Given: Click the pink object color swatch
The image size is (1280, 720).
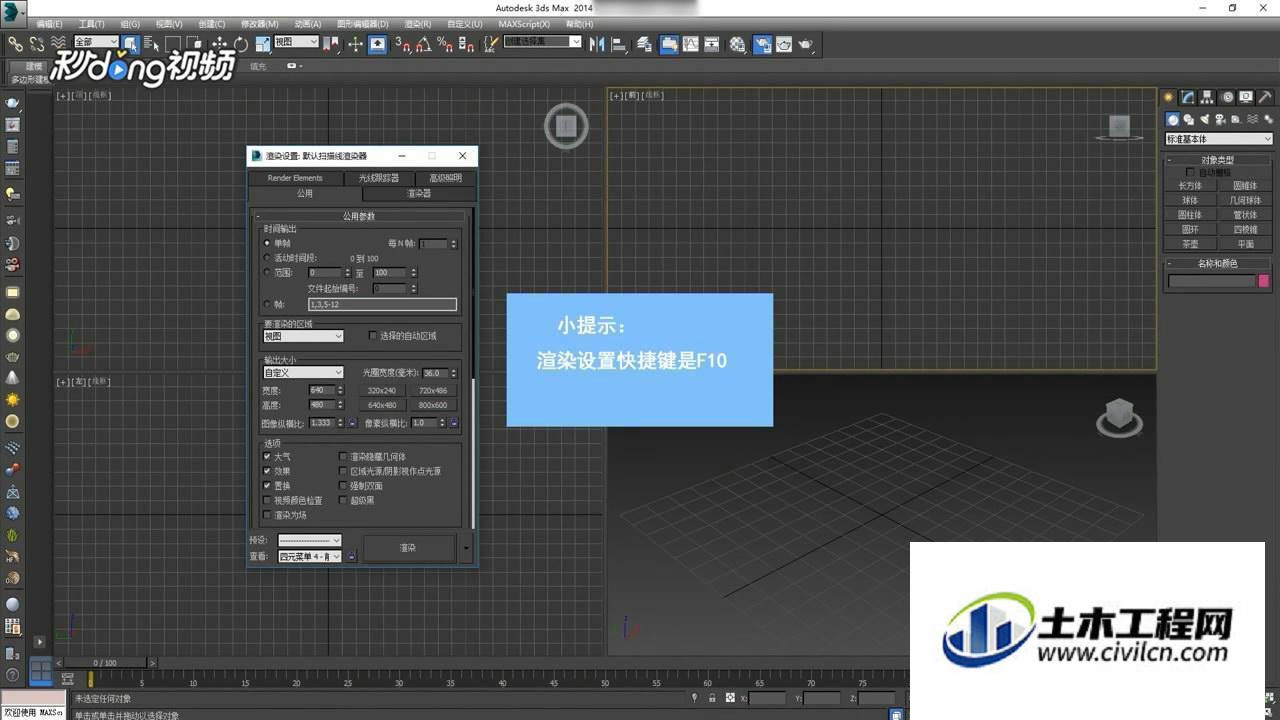Looking at the screenshot, I should (x=1264, y=282).
